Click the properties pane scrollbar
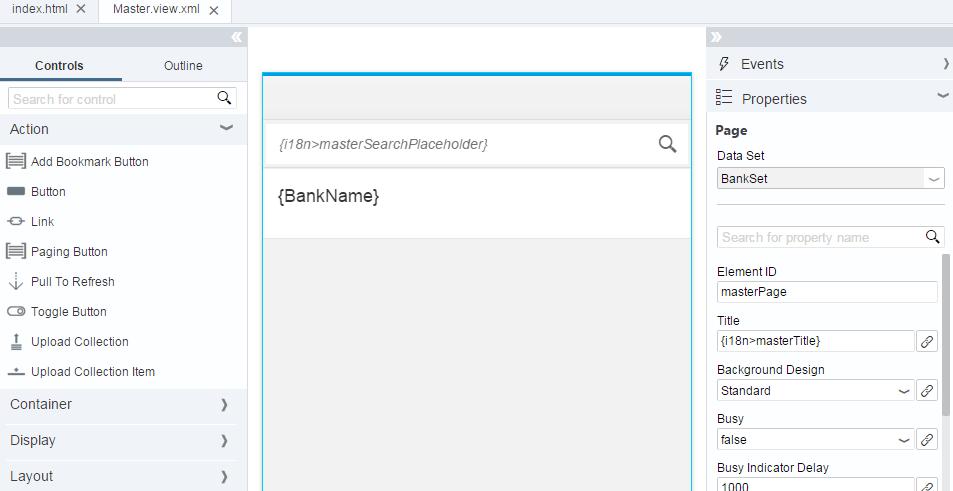This screenshot has height=491, width=953. coord(945,335)
